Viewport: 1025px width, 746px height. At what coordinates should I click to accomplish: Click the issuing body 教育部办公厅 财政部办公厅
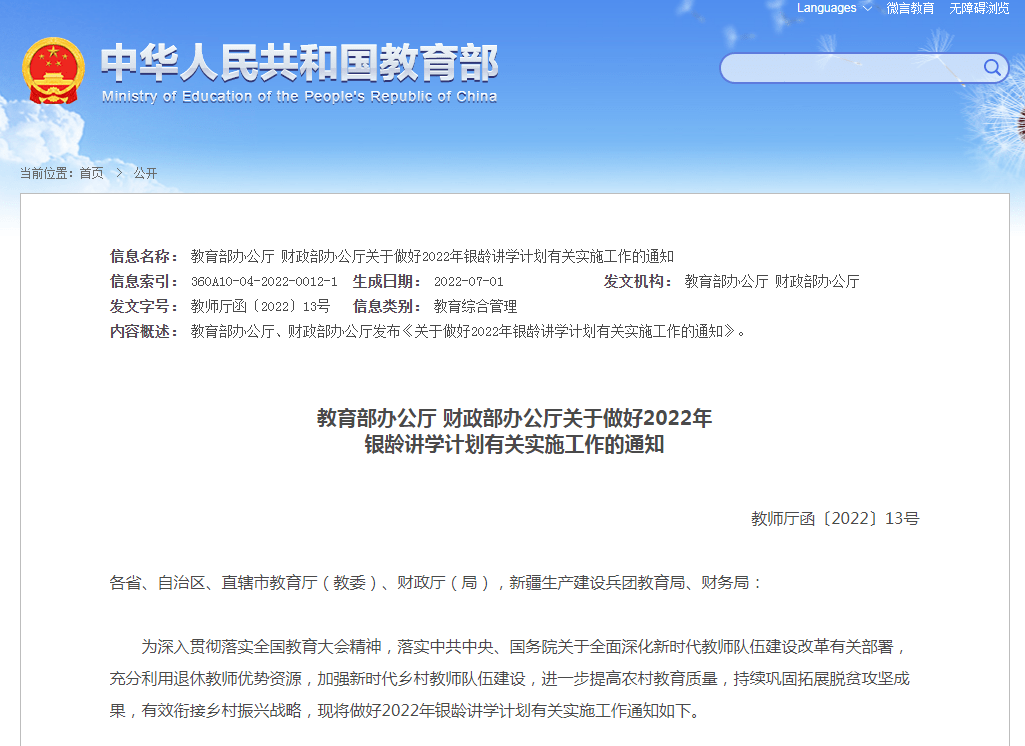click(x=772, y=282)
